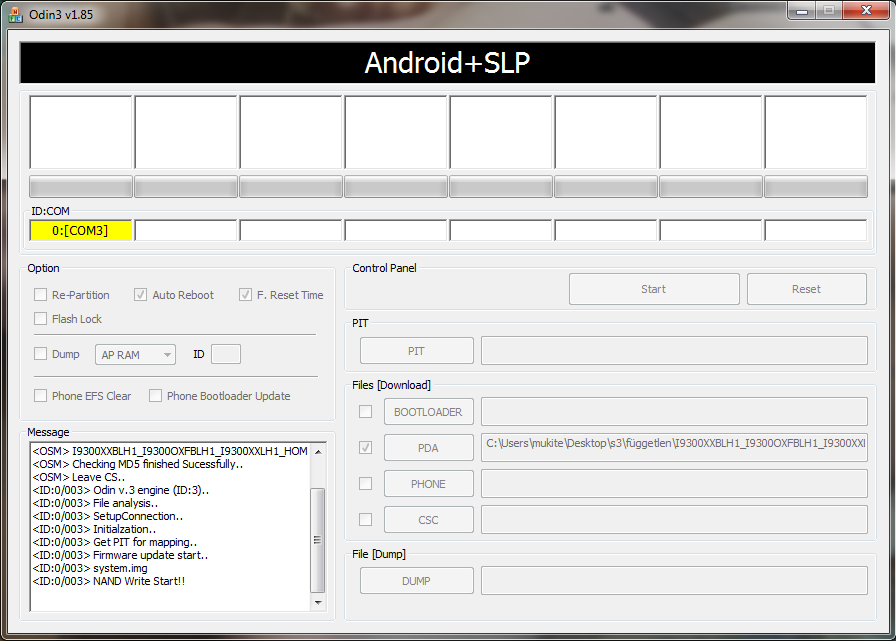Image resolution: width=896 pixels, height=641 pixels.
Task: Click 'Leave CS..' log line
Action: click(x=79, y=477)
